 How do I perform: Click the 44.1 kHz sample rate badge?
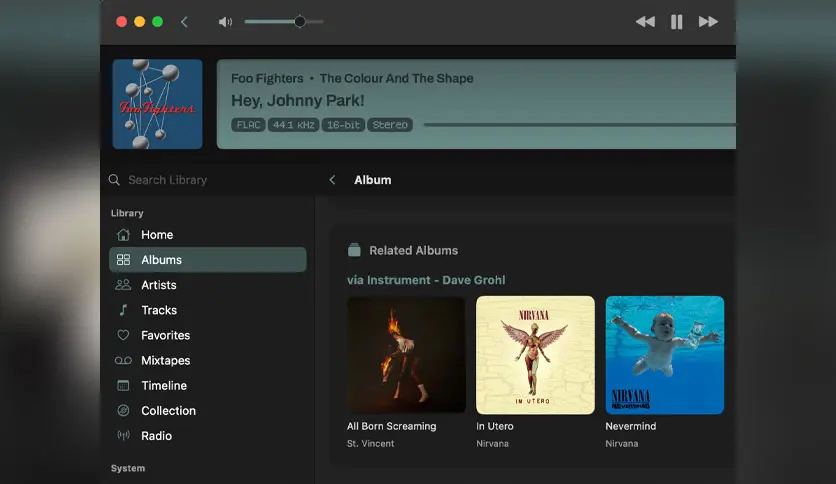pos(293,125)
